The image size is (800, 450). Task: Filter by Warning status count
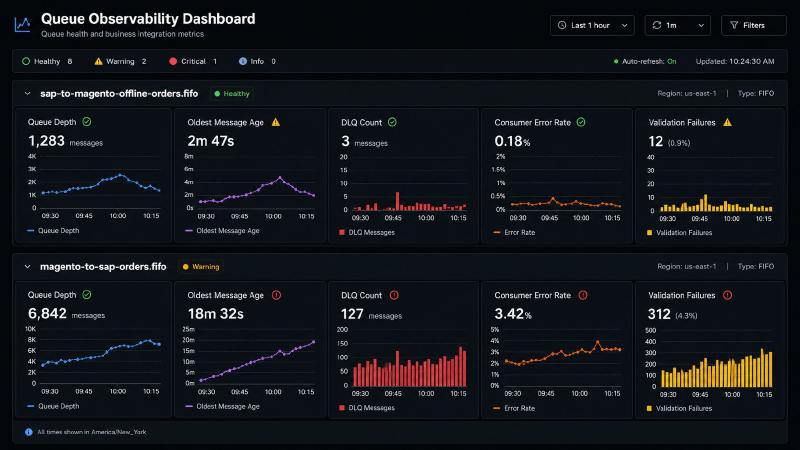(120, 61)
